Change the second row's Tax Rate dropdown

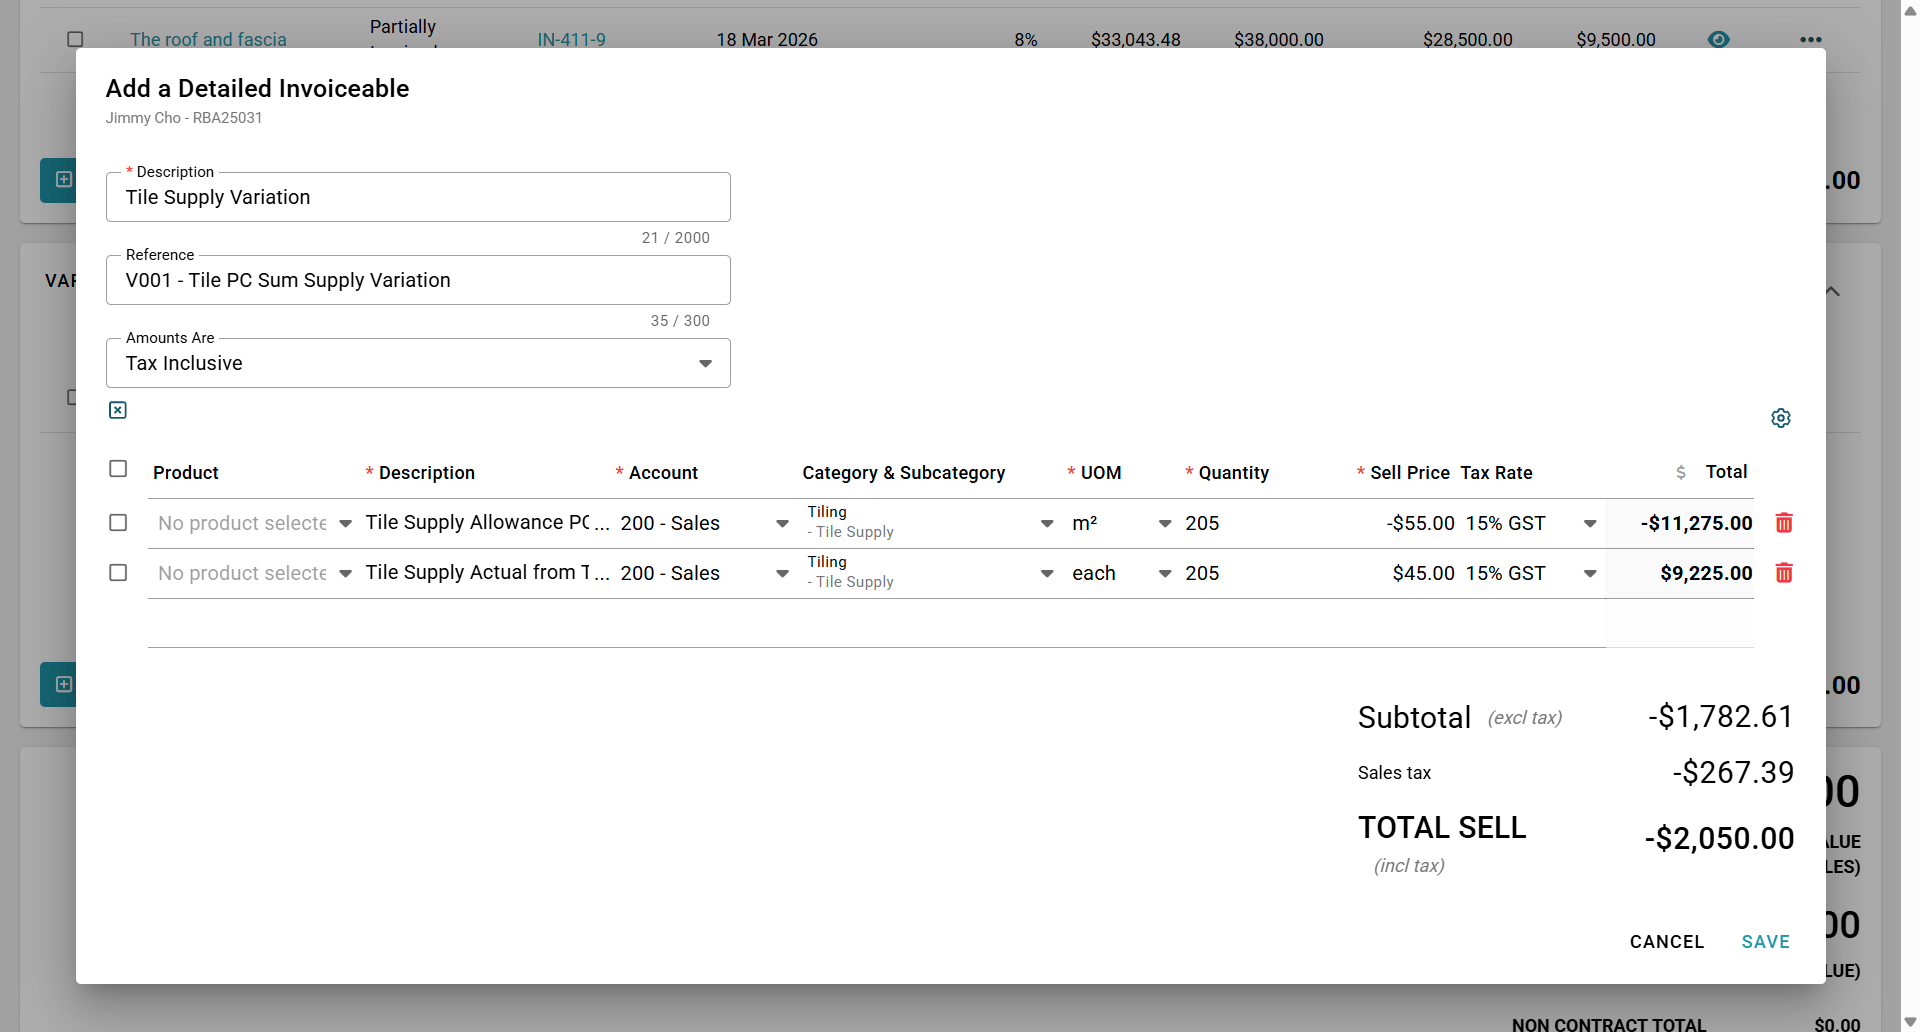pyautogui.click(x=1589, y=573)
